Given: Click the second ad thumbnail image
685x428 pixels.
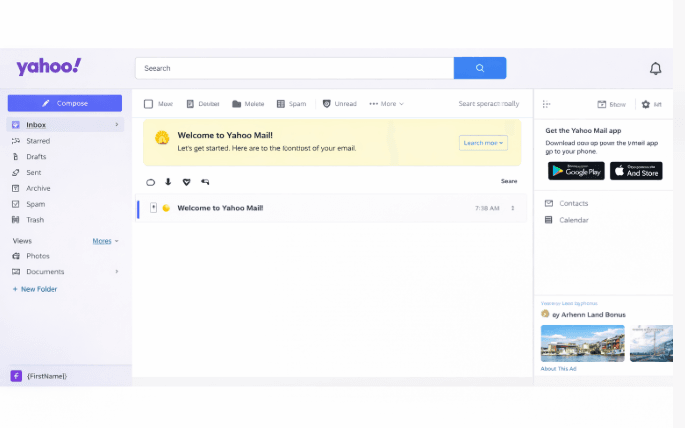Looking at the screenshot, I should tap(651, 343).
